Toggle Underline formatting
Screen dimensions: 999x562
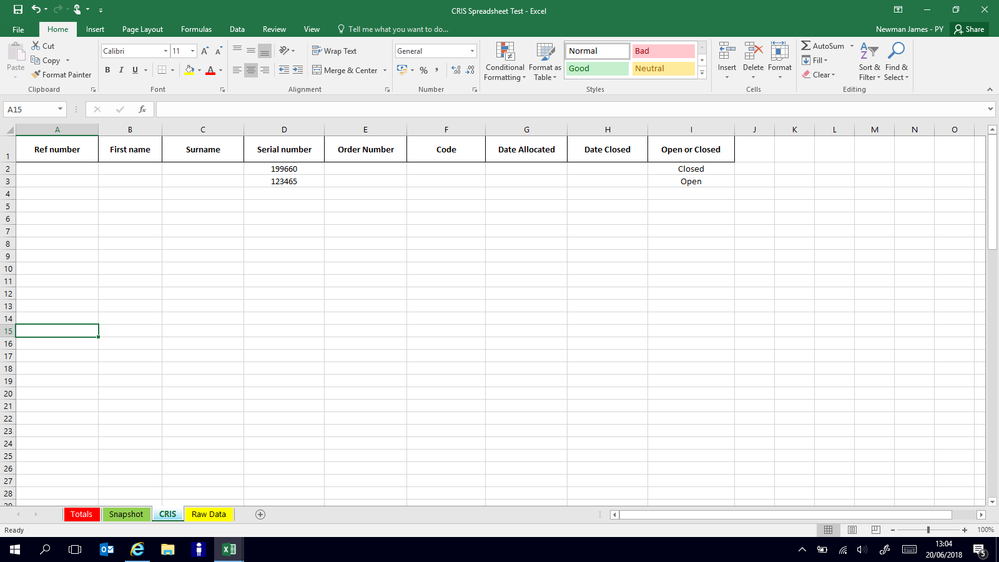(x=135, y=70)
